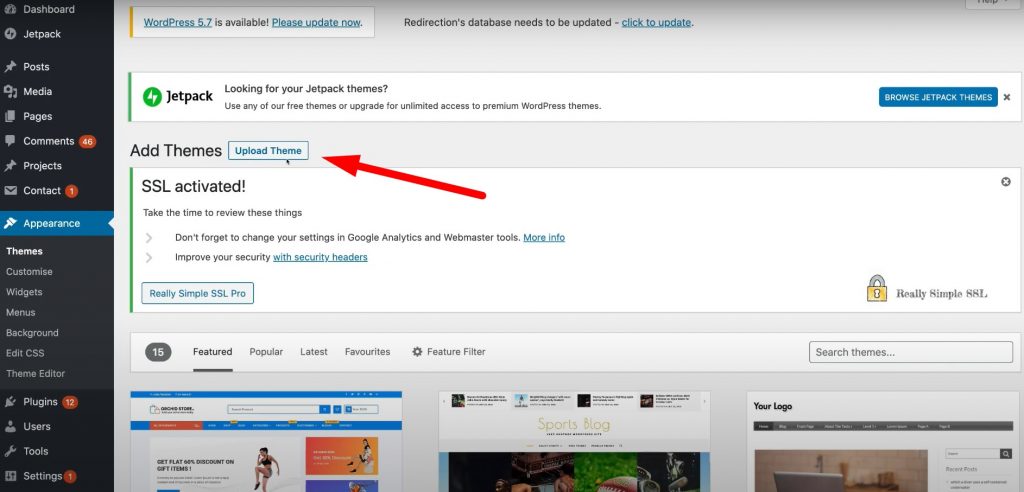
Task: Click the Pages sidebar icon
Action: pos(10,116)
